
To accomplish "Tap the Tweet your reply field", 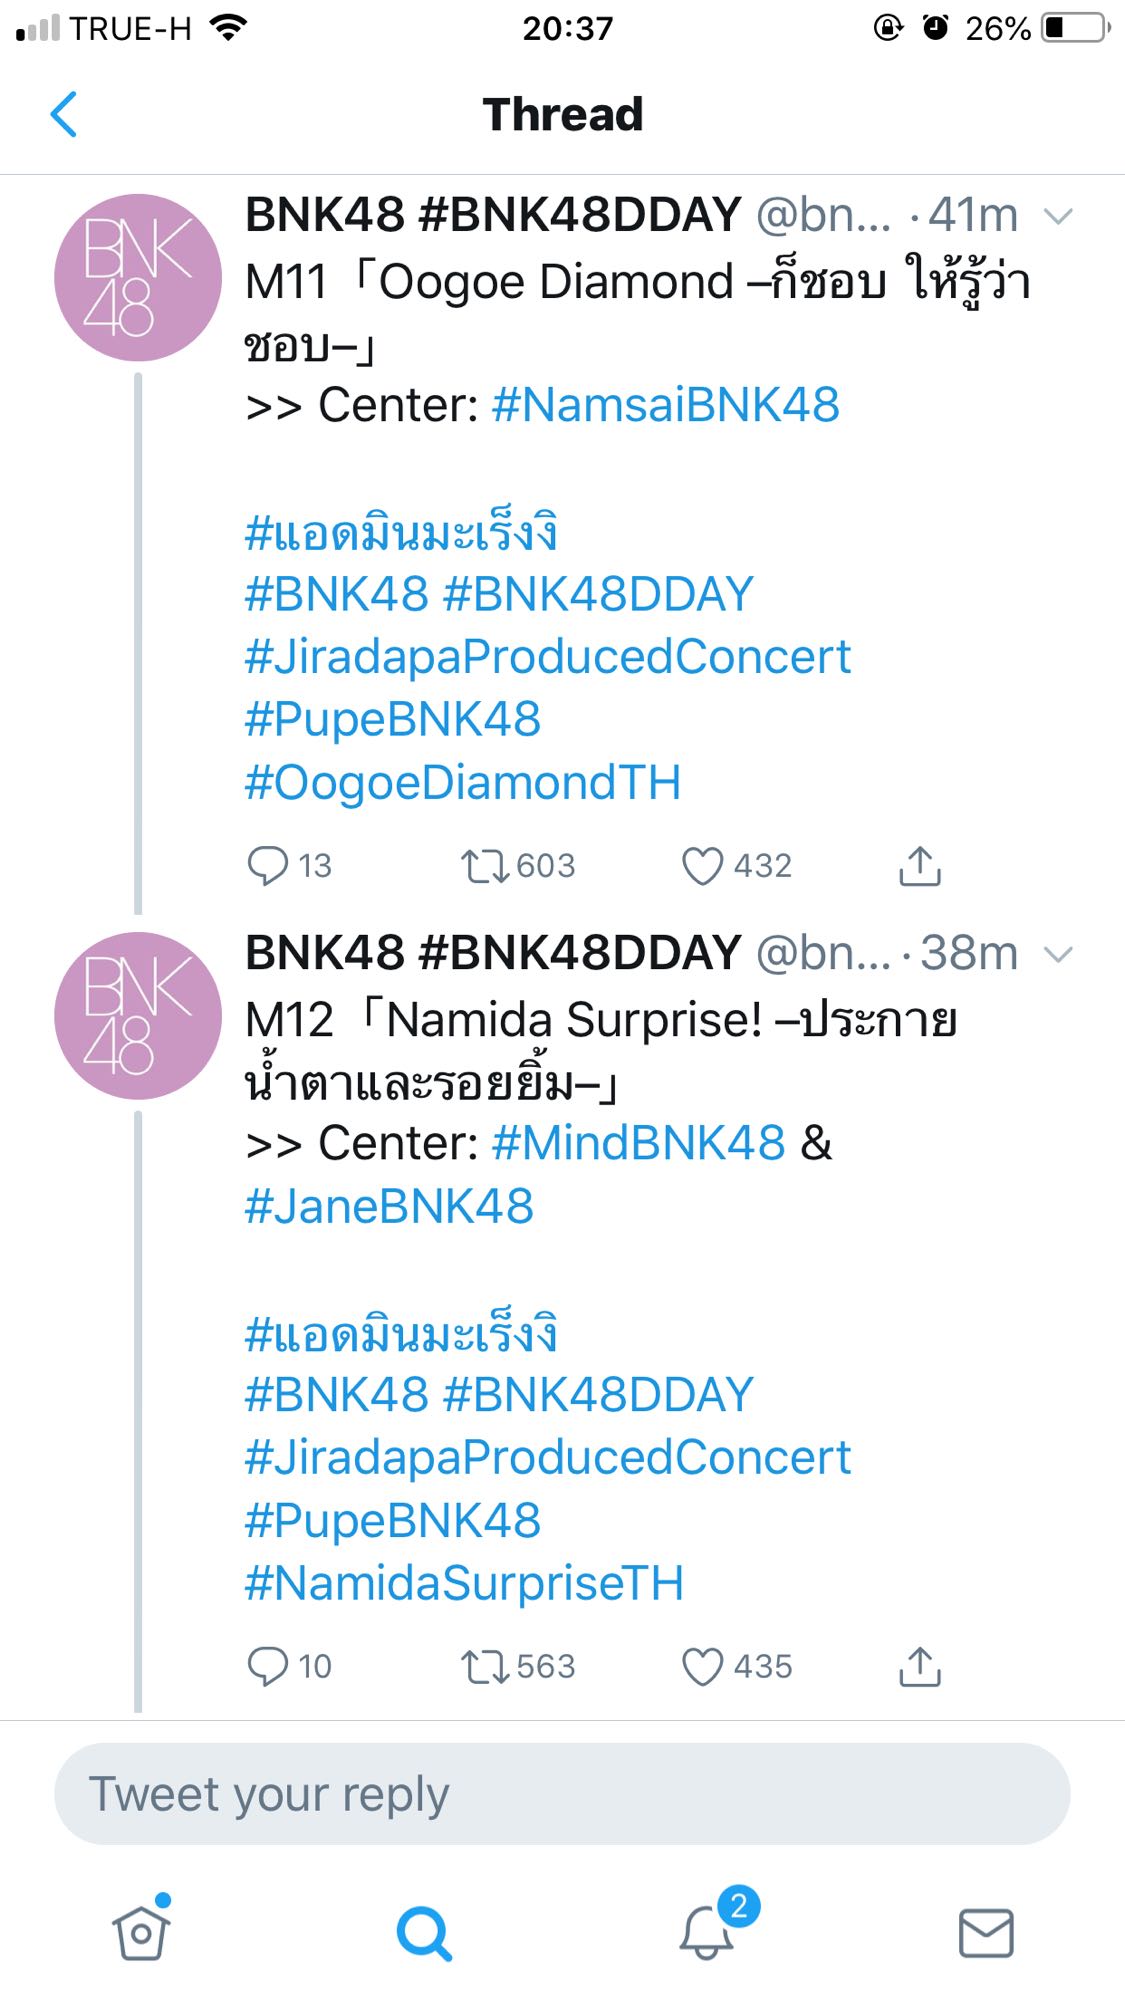I will tap(562, 1794).
